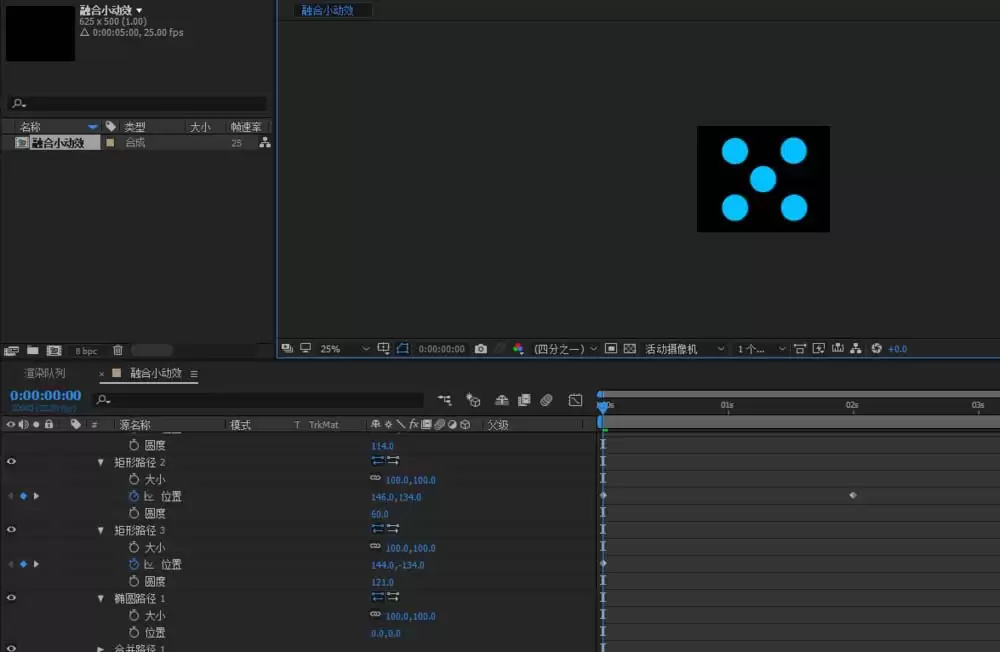
Task: Create a new folder in project panel
Action: pyautogui.click(x=33, y=350)
